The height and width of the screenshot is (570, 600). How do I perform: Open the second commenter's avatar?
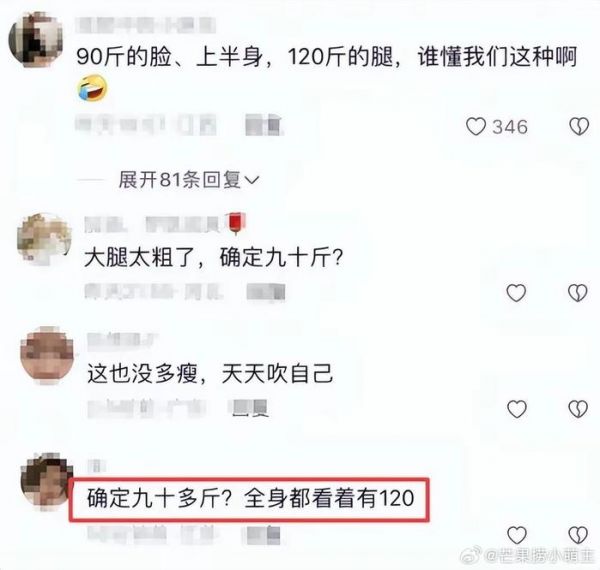(44, 240)
